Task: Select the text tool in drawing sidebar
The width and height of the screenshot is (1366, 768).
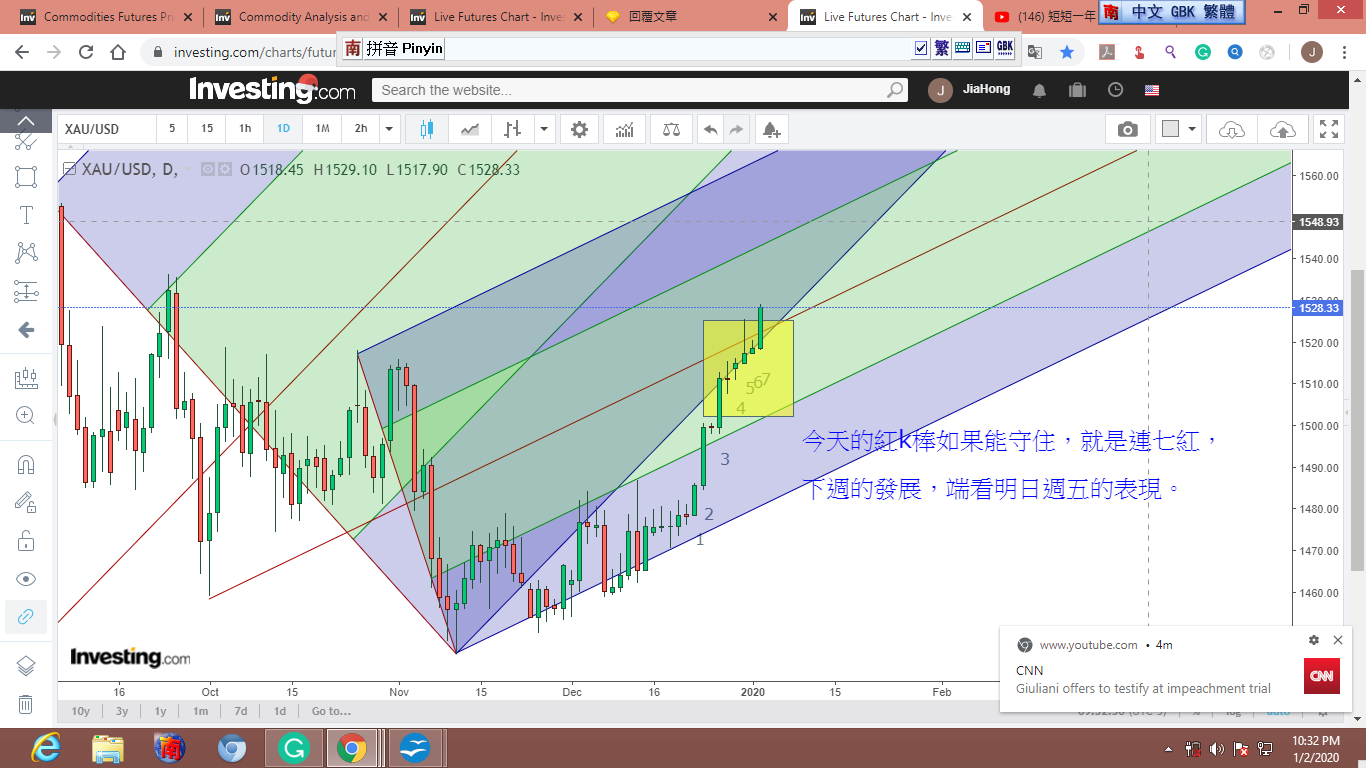Action: click(26, 215)
